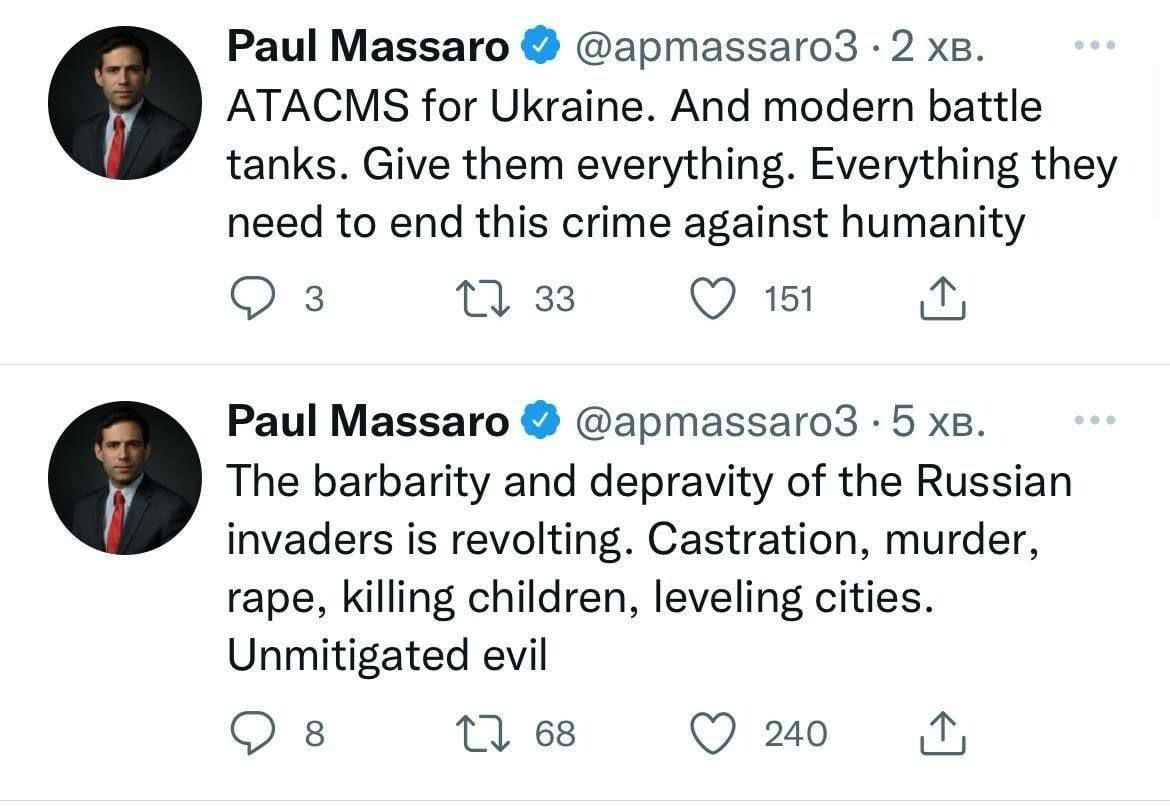This screenshot has height=806, width=1170.
Task: Share the ATACMS for Ukraine tweet
Action: tap(941, 299)
